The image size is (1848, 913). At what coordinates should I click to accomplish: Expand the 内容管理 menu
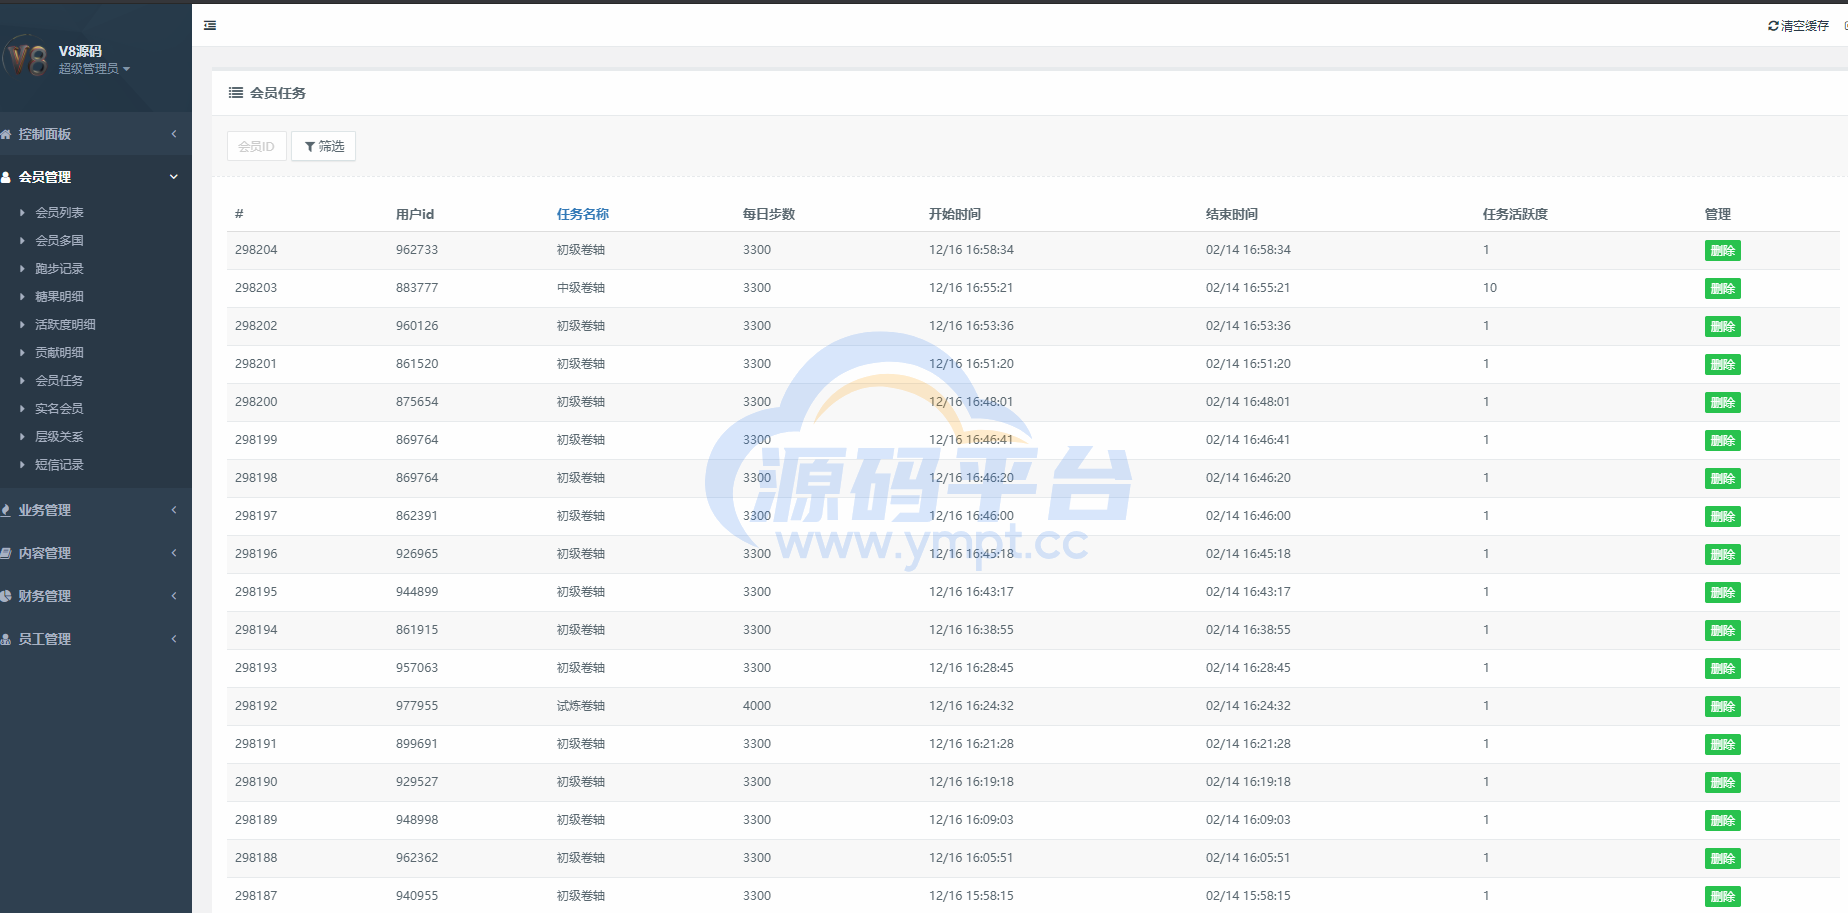coord(95,553)
